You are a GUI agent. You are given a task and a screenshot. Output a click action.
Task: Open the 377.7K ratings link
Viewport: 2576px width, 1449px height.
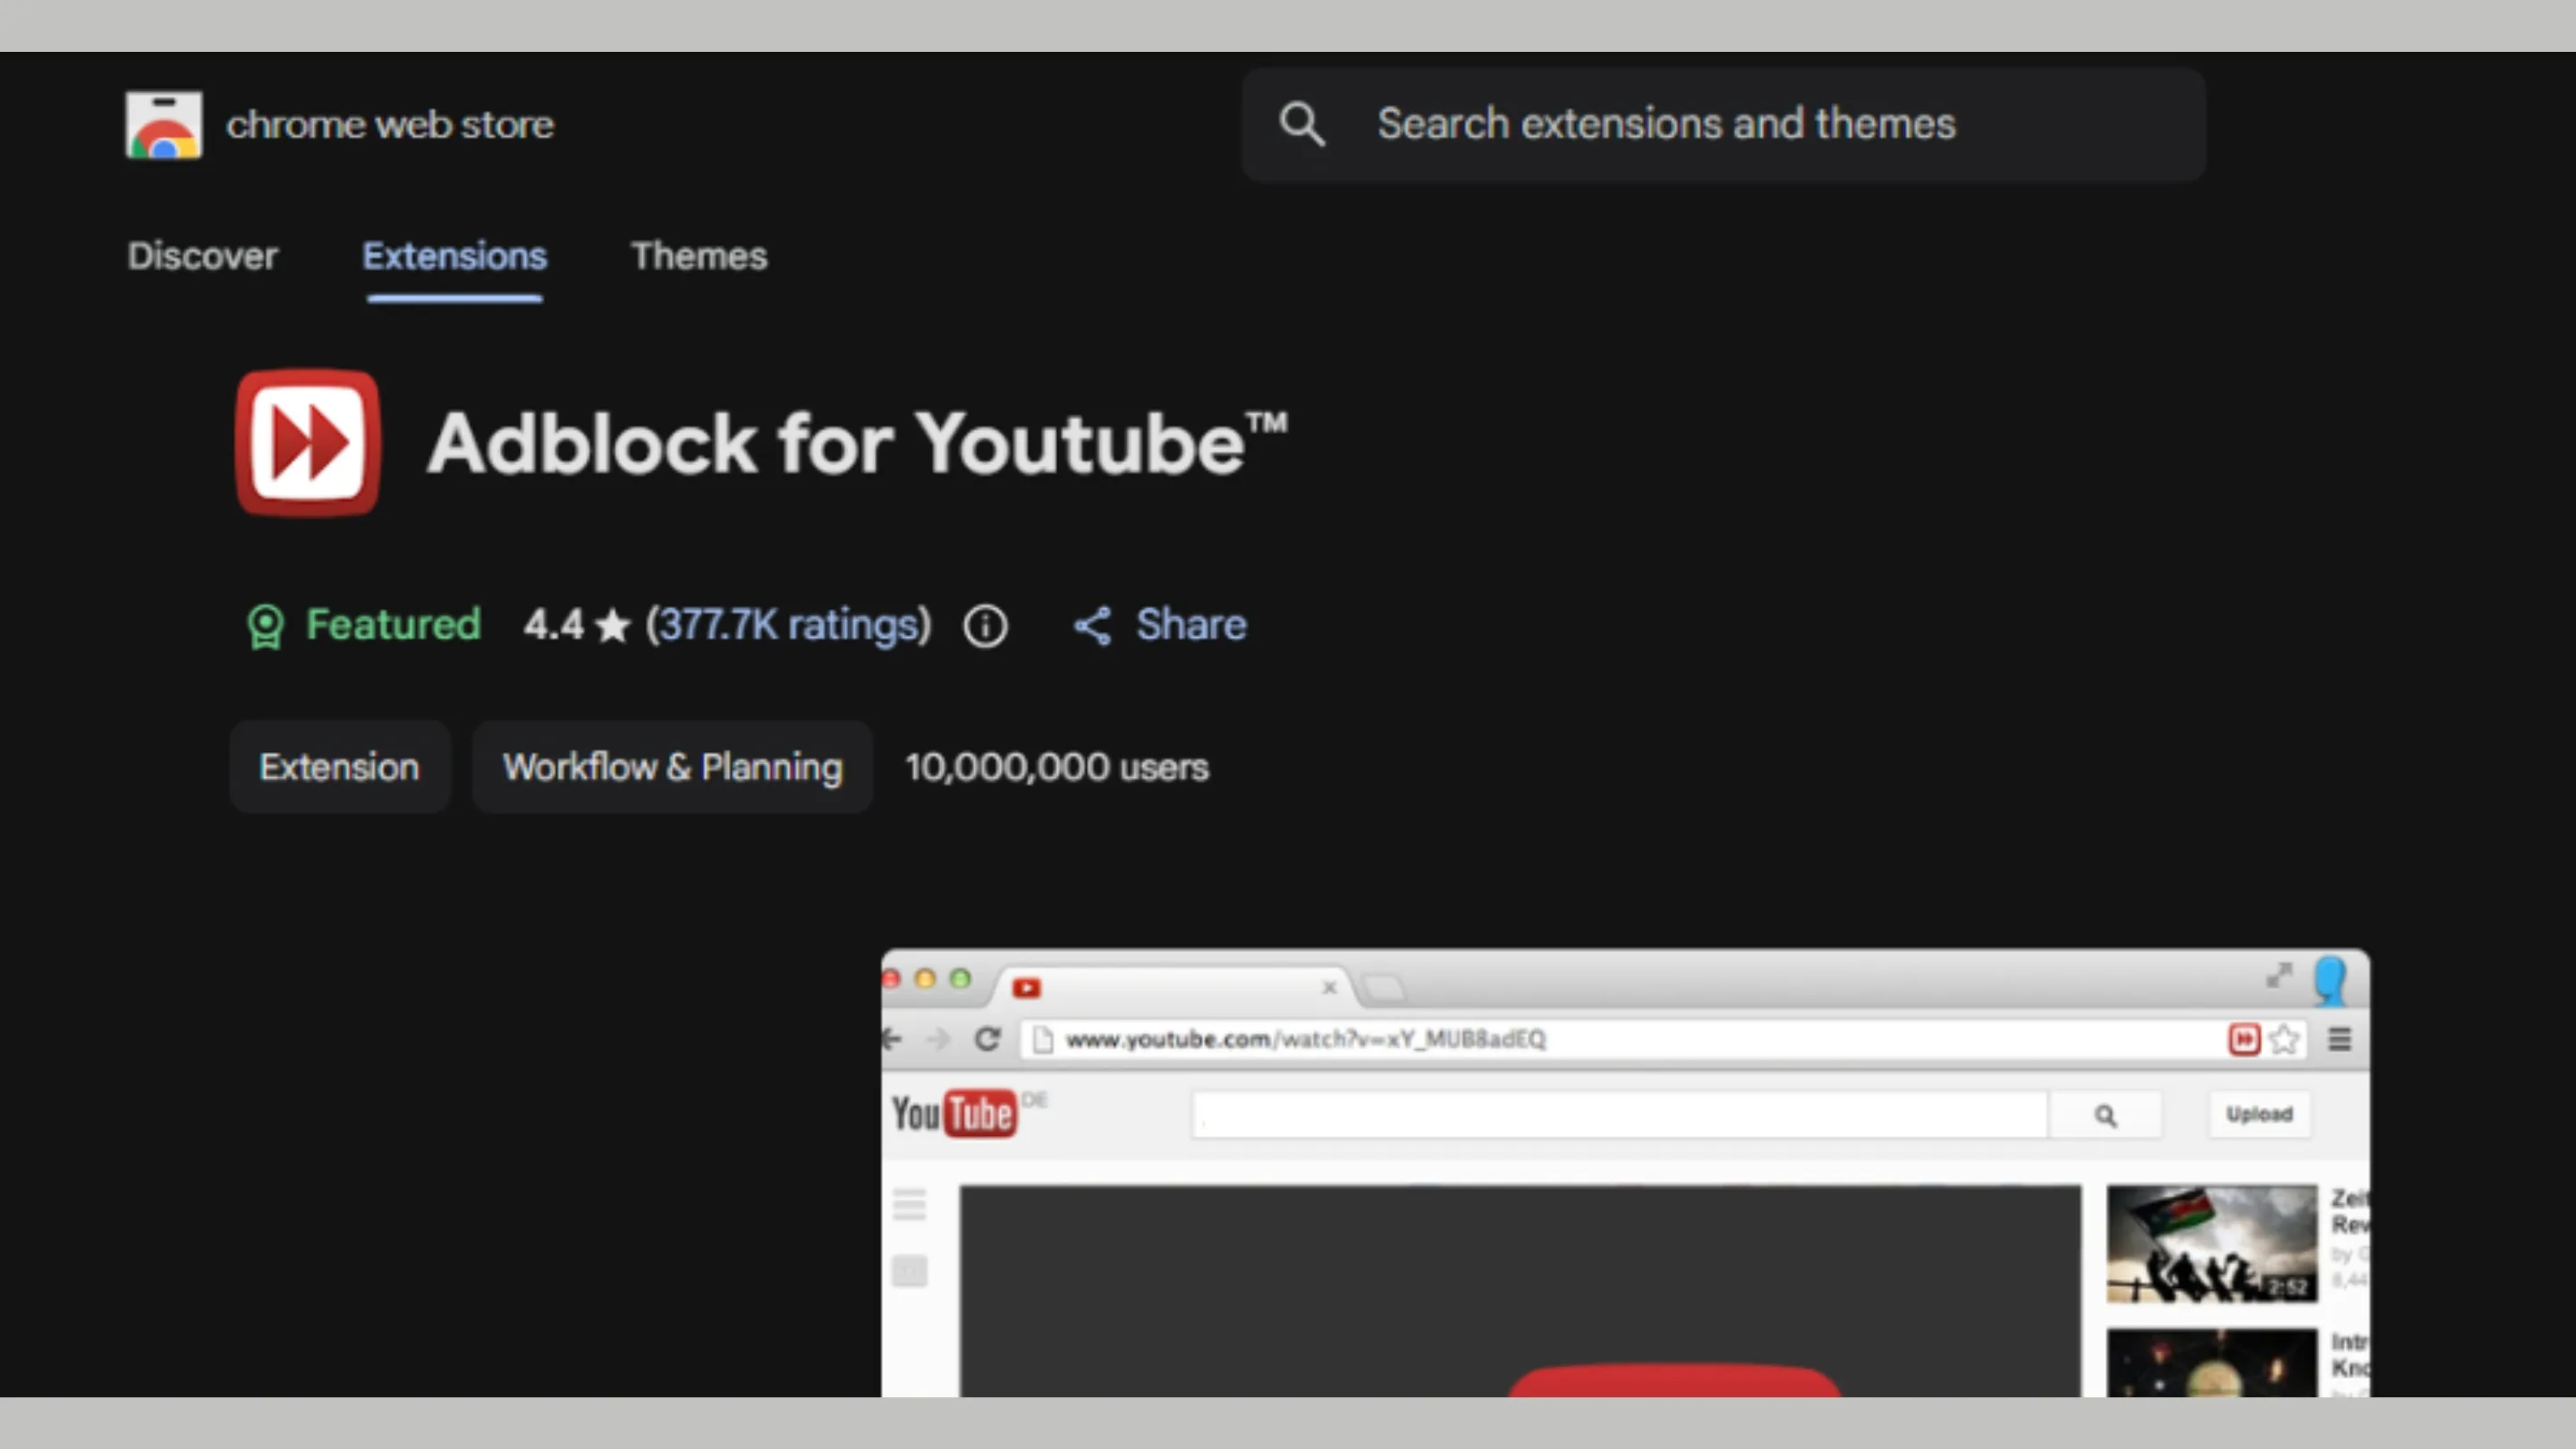[x=789, y=625]
